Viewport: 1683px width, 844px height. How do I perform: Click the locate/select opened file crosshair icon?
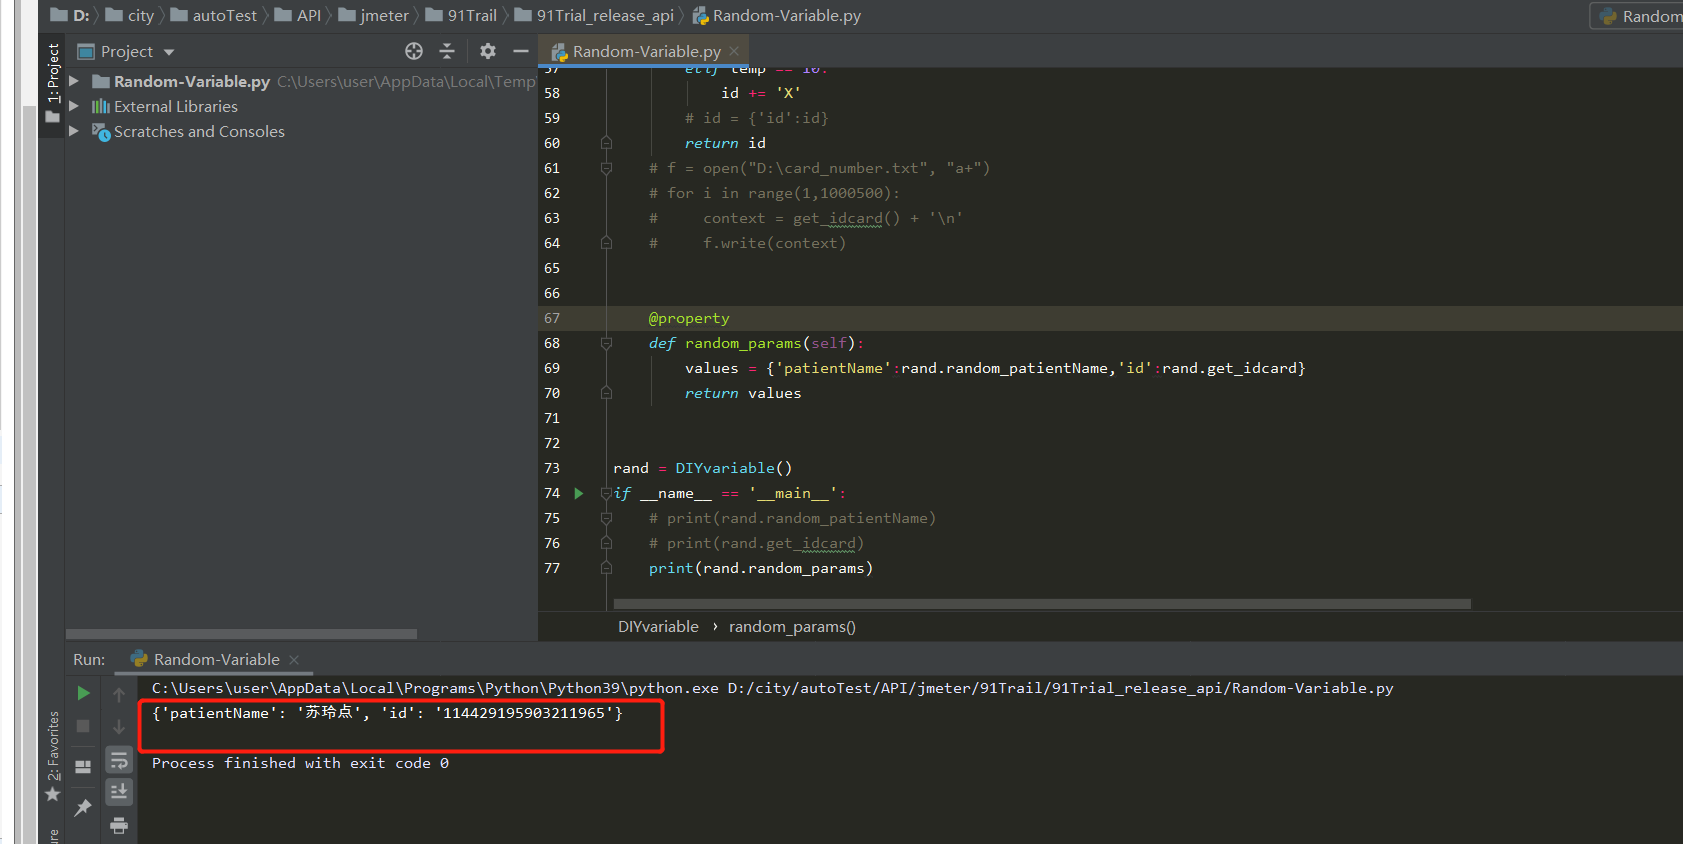(x=414, y=51)
